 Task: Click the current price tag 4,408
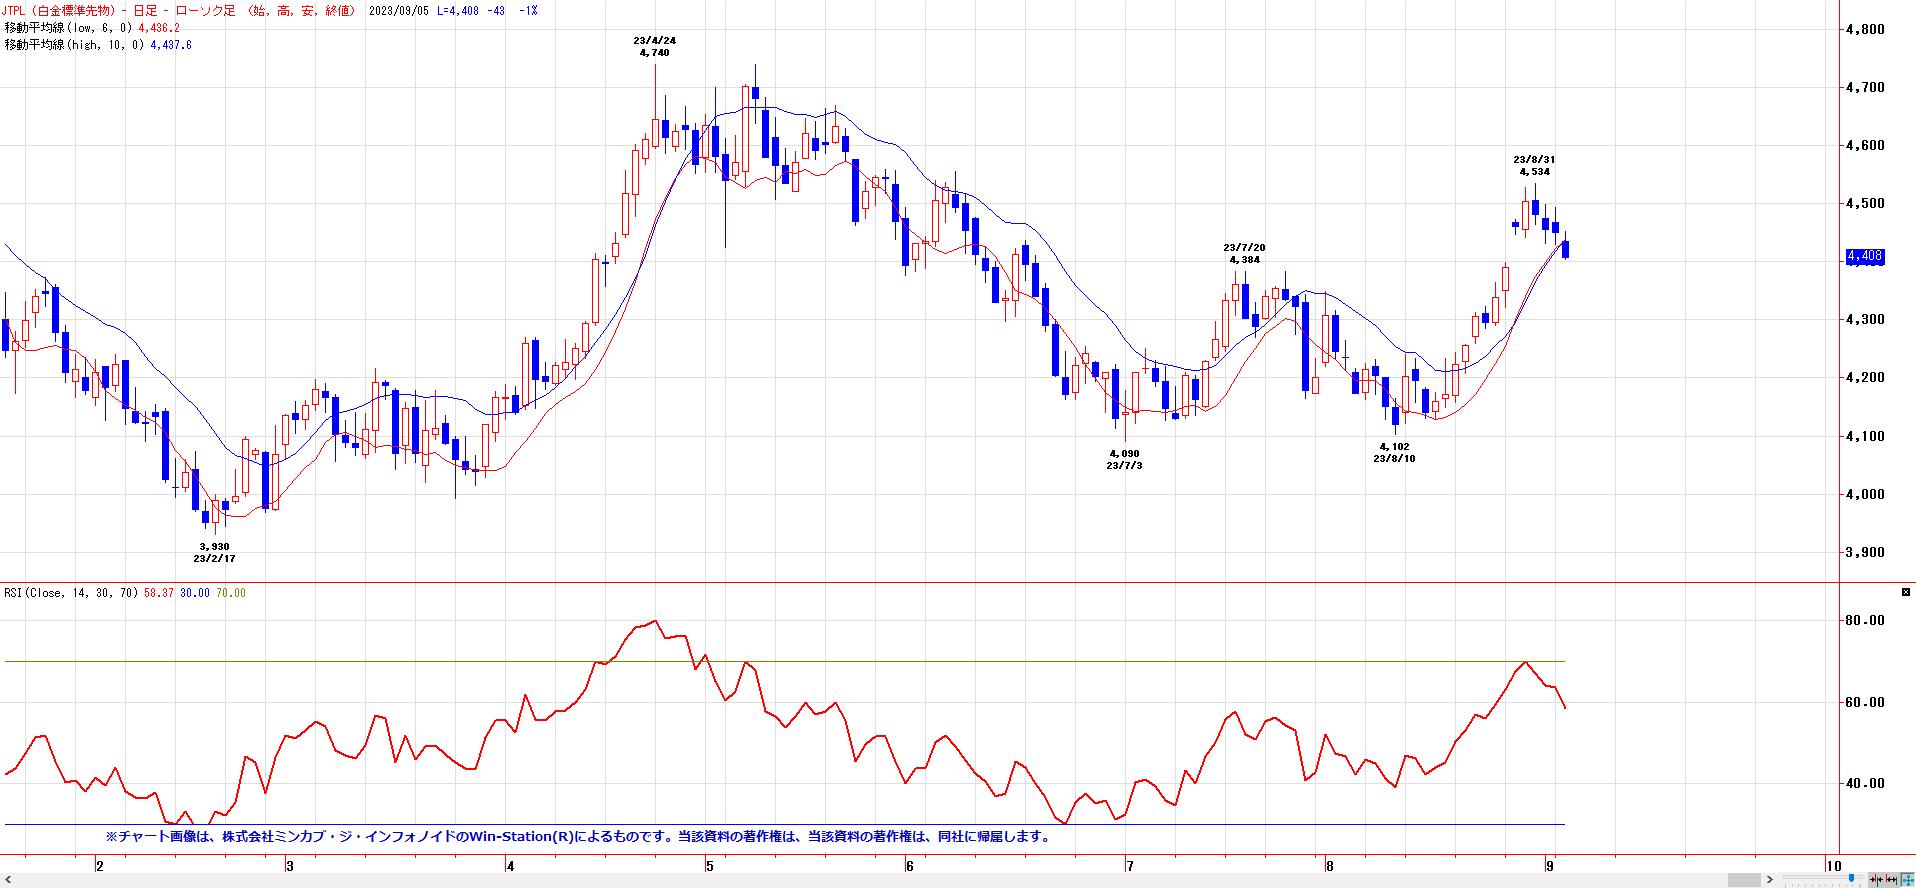click(x=1865, y=257)
